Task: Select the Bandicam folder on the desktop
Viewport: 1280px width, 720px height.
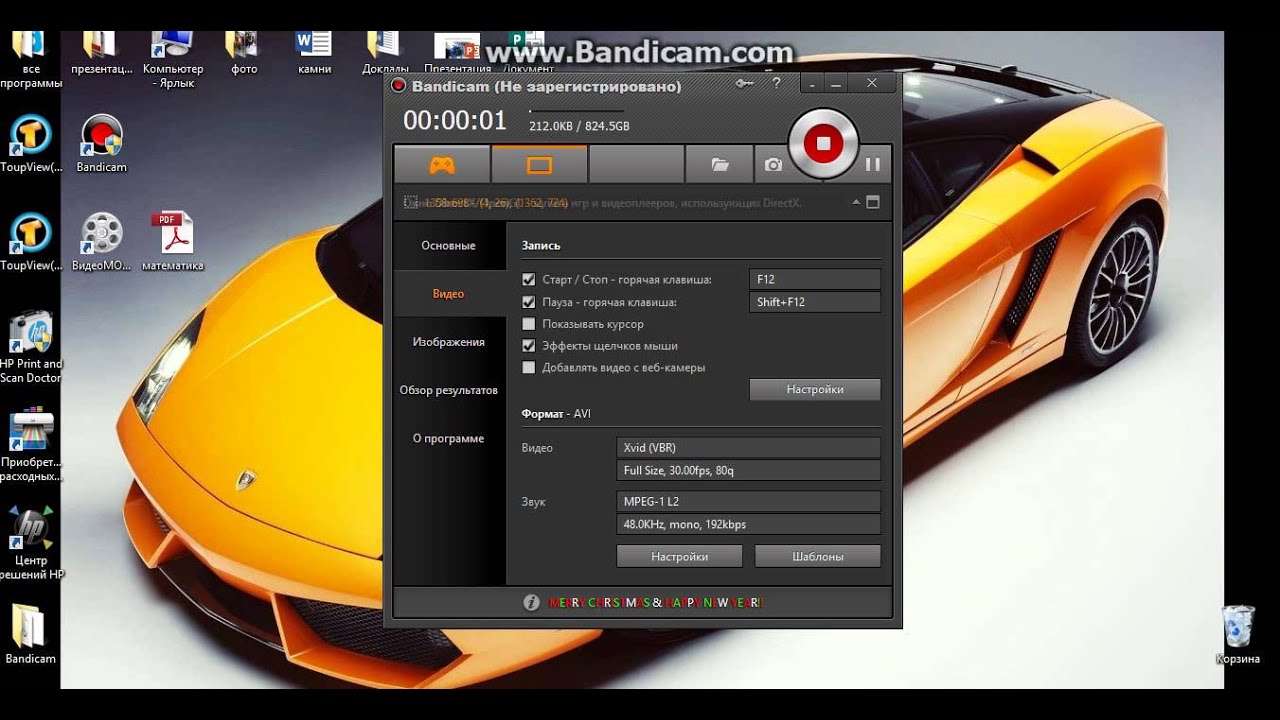Action: 30,634
